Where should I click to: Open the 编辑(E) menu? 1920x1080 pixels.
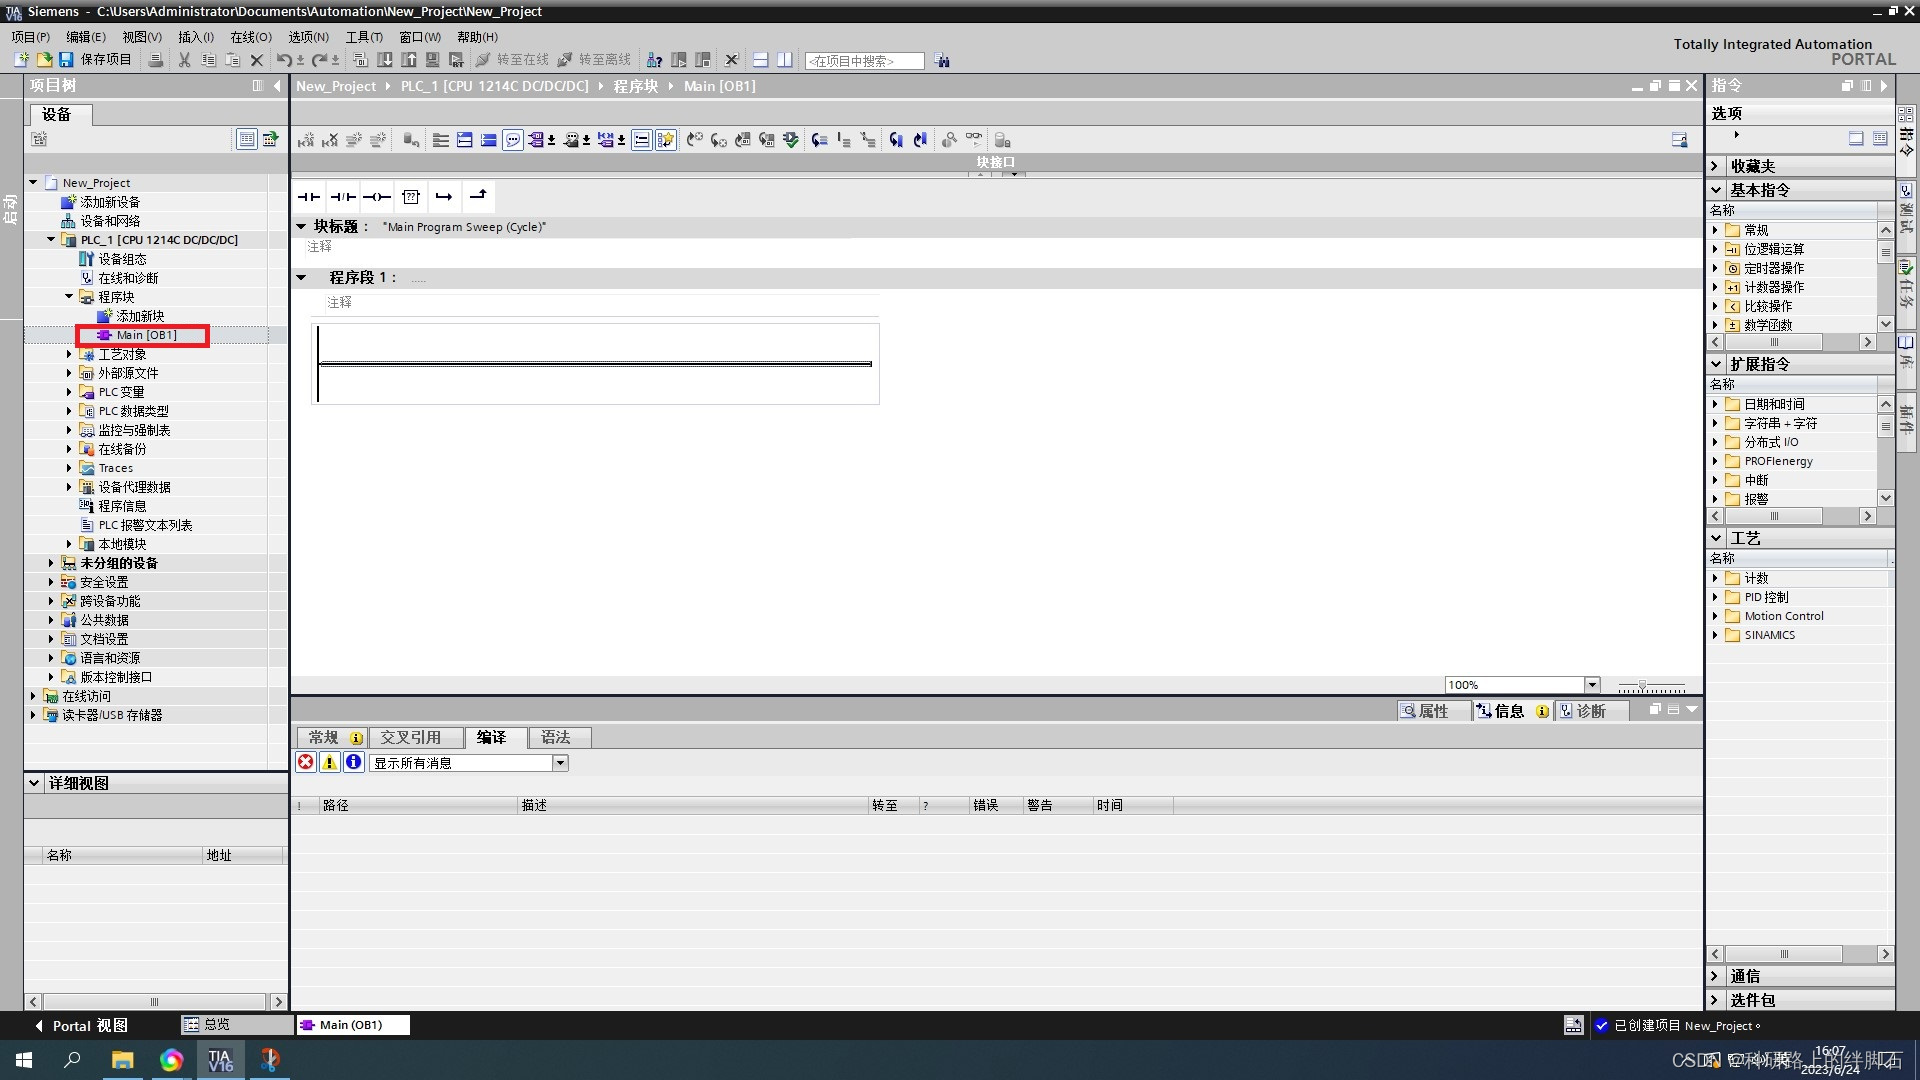[86, 37]
